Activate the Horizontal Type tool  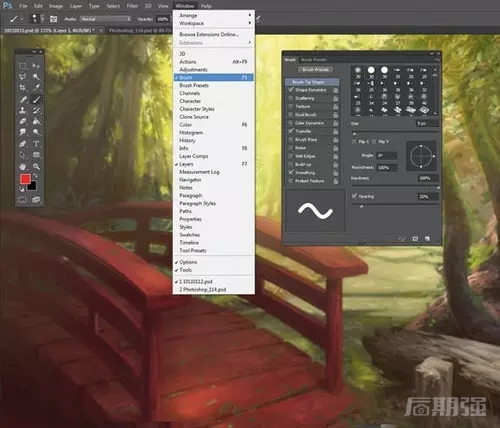[36, 144]
